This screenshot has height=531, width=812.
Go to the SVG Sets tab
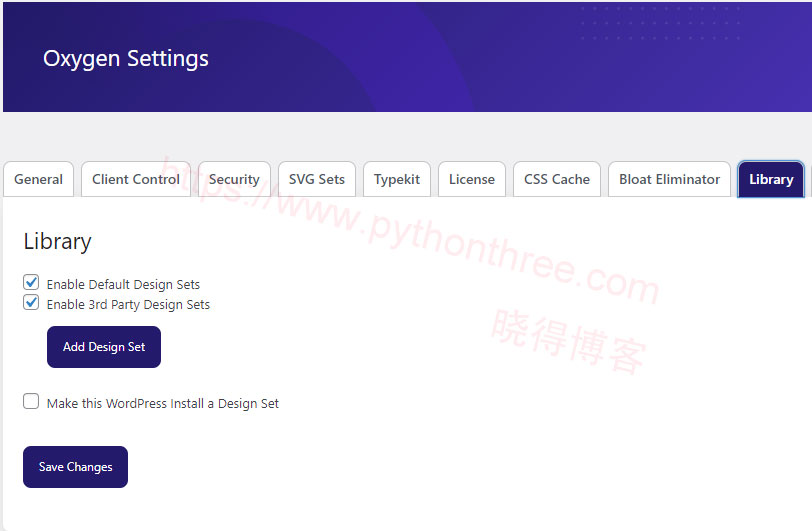click(x=316, y=179)
